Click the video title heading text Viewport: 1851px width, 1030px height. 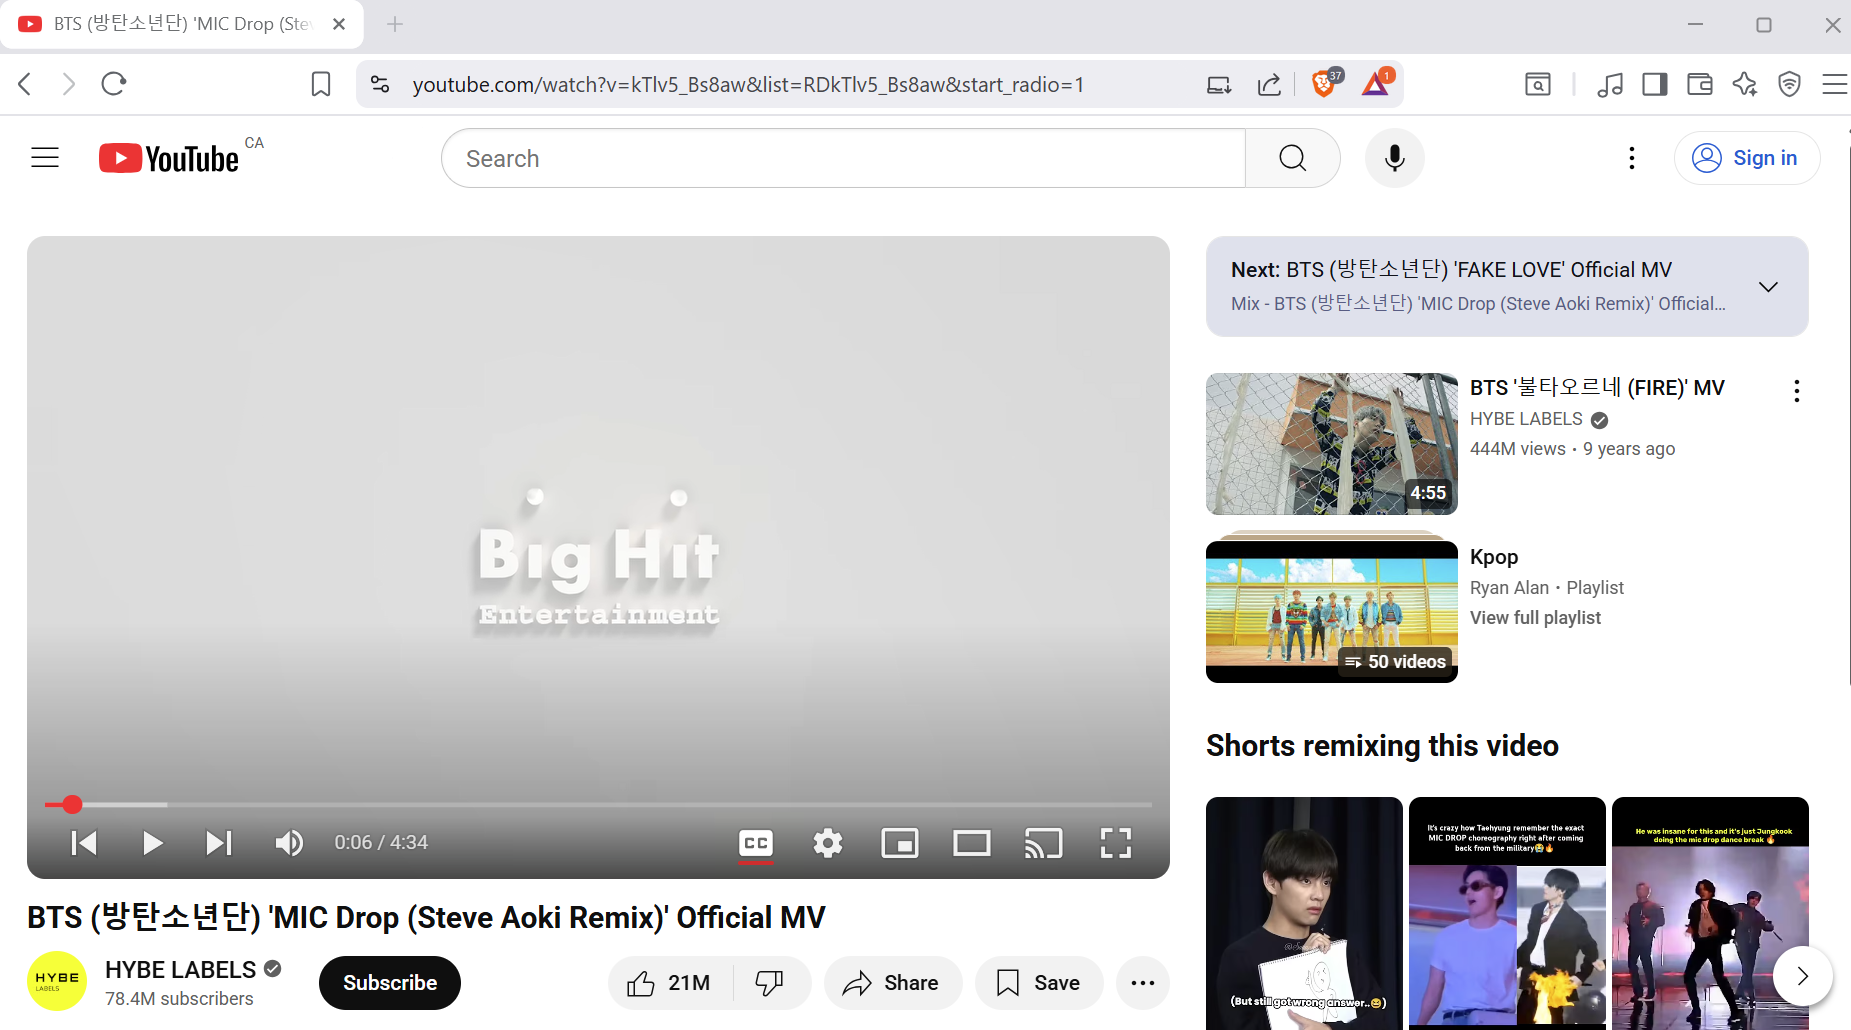point(426,917)
